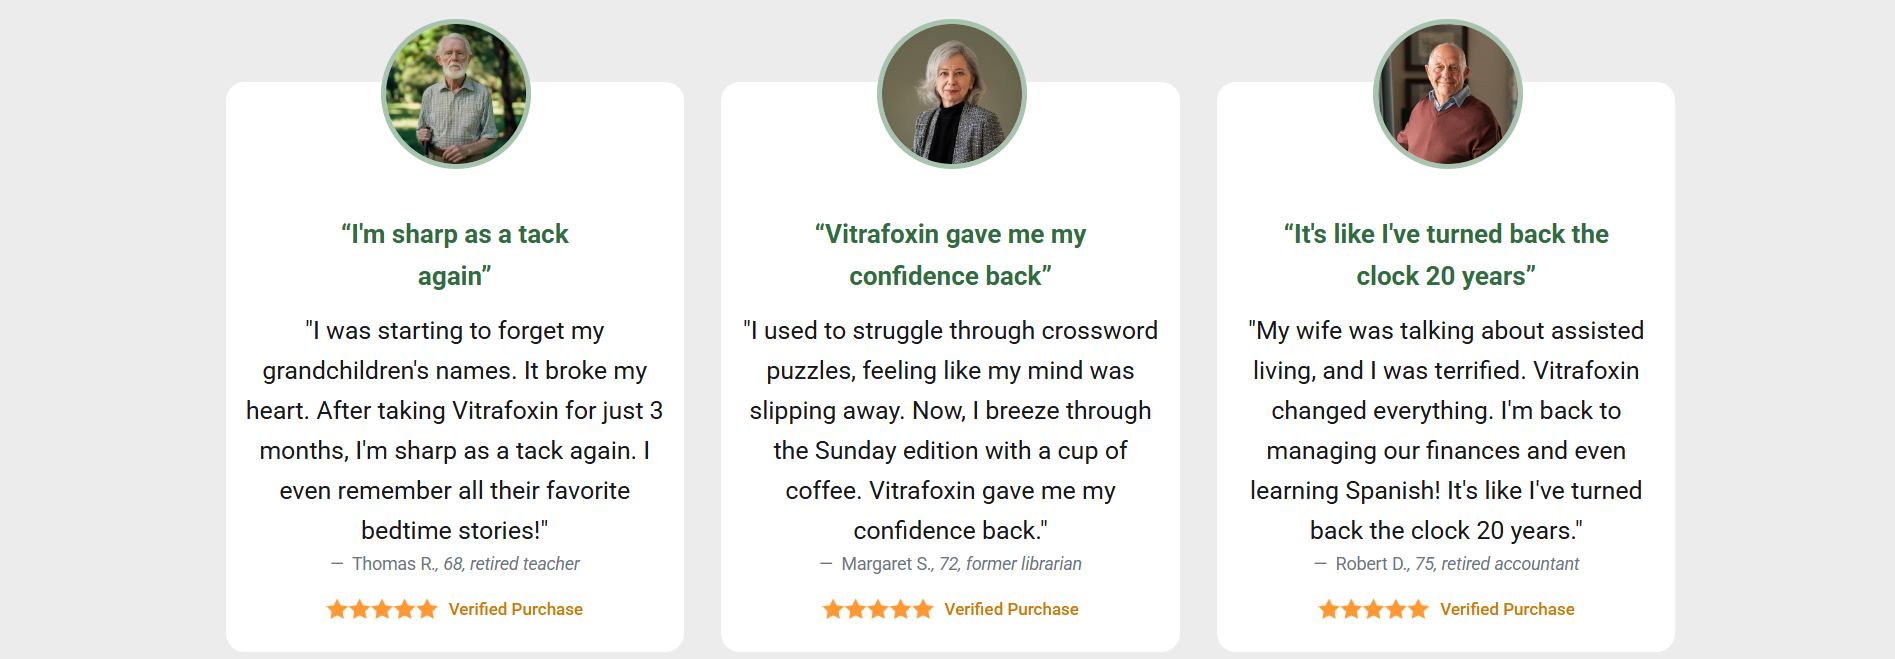Click the Margaret S., 72, former librarian attribution
This screenshot has width=1895, height=659.
coord(950,564)
